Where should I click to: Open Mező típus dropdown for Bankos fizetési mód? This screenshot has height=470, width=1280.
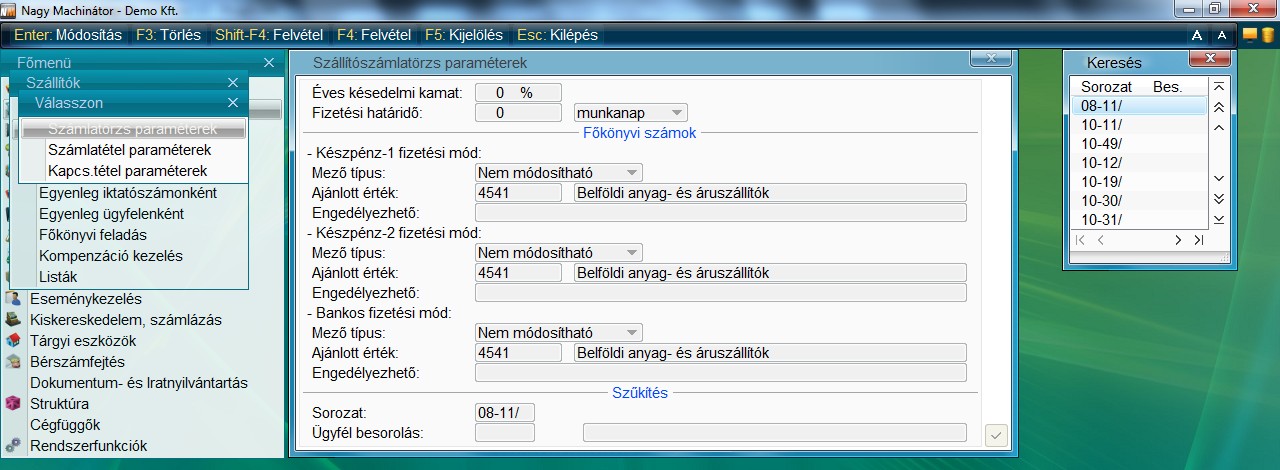pos(559,332)
